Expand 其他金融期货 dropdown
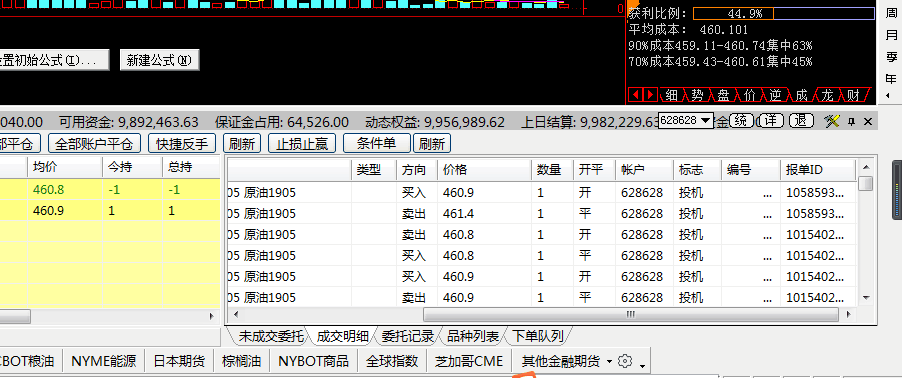902x378 pixels. click(x=609, y=362)
